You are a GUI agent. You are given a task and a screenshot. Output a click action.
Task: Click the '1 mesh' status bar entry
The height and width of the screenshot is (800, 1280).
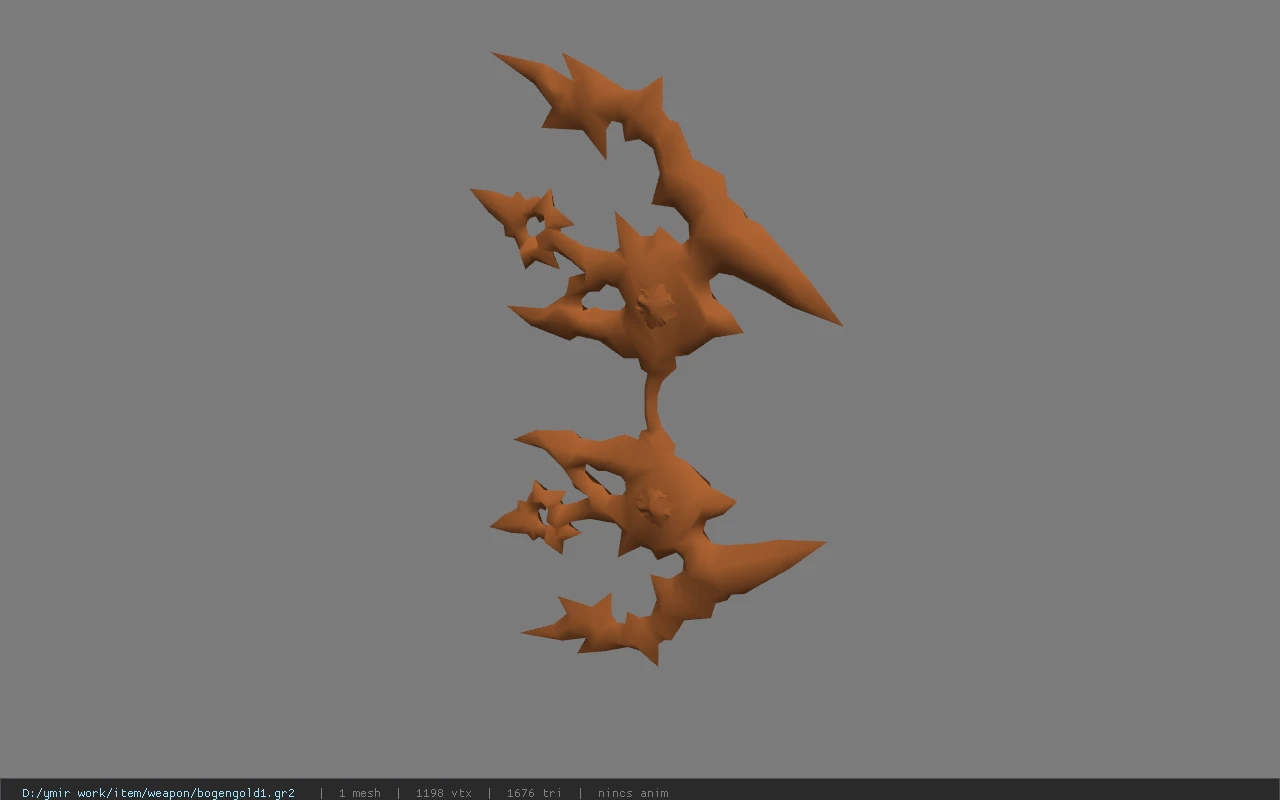tap(359, 793)
